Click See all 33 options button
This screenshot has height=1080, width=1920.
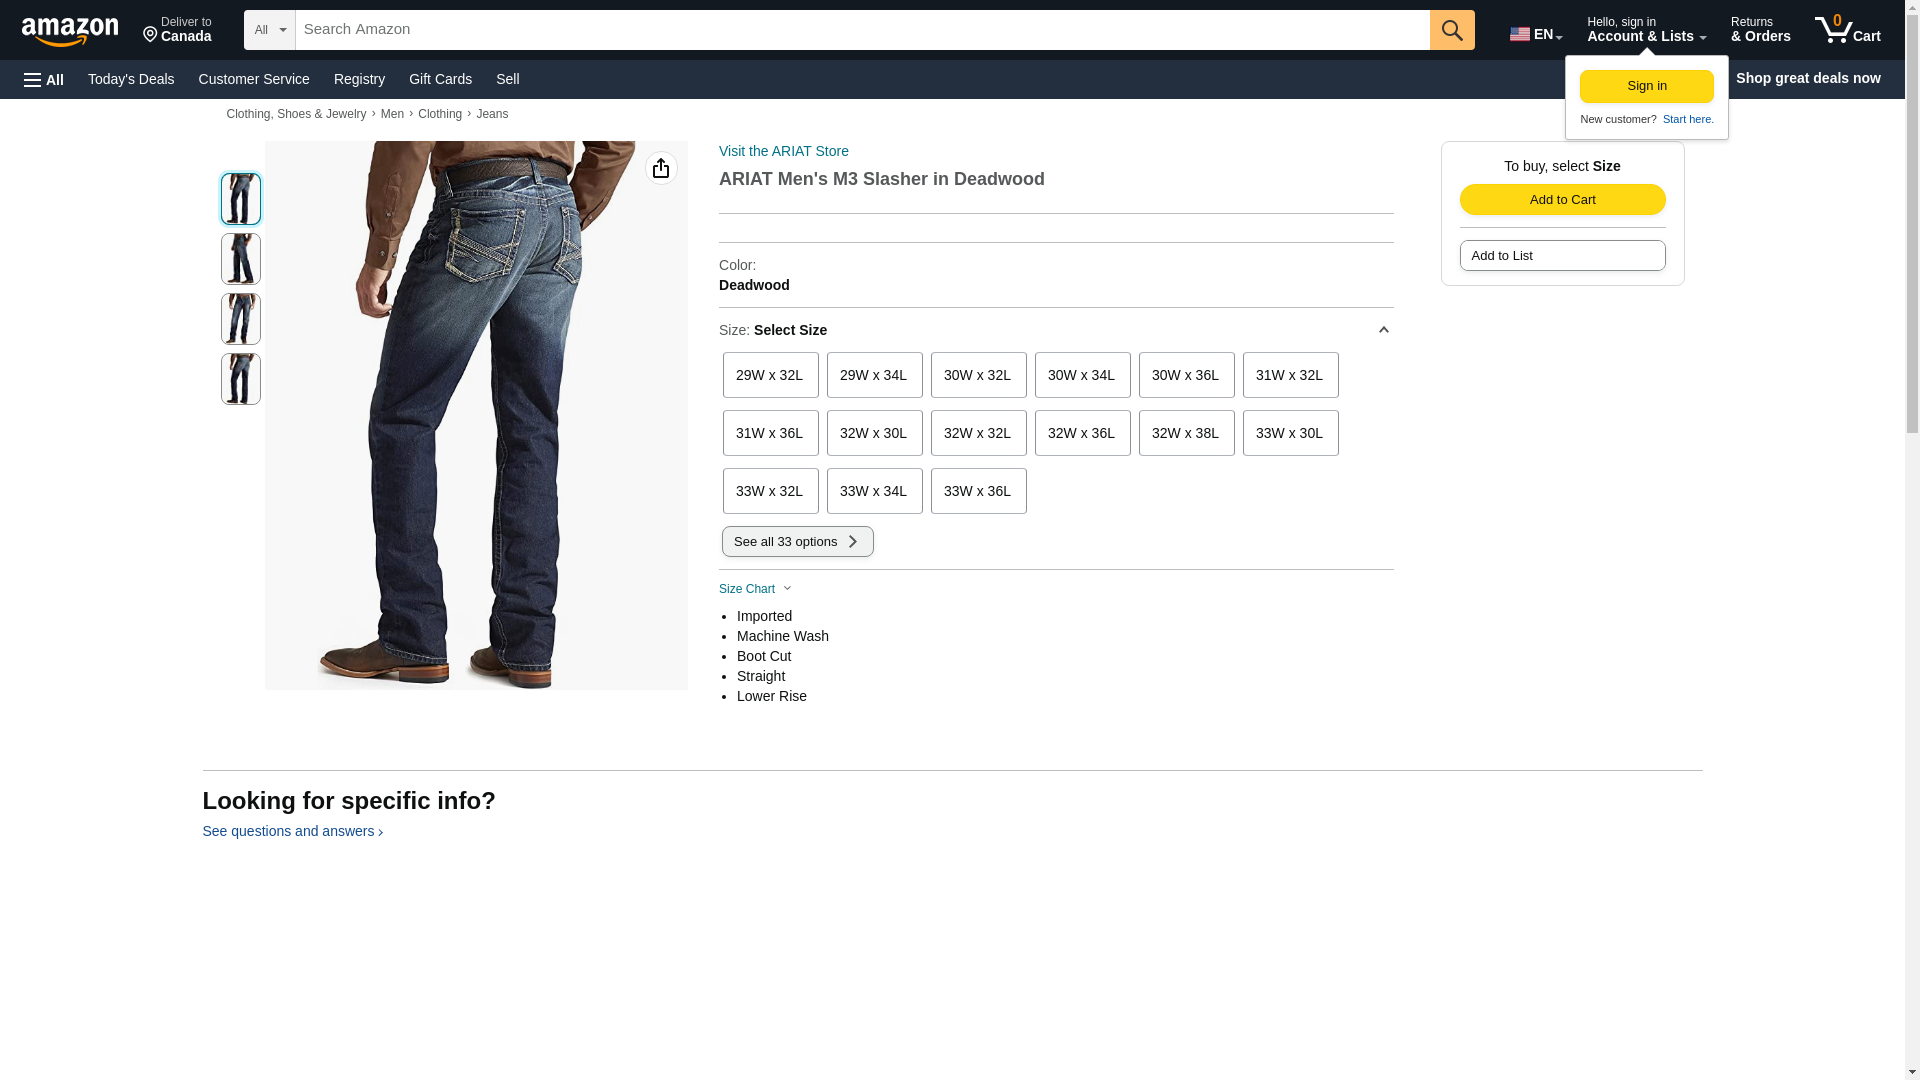[x=797, y=542]
